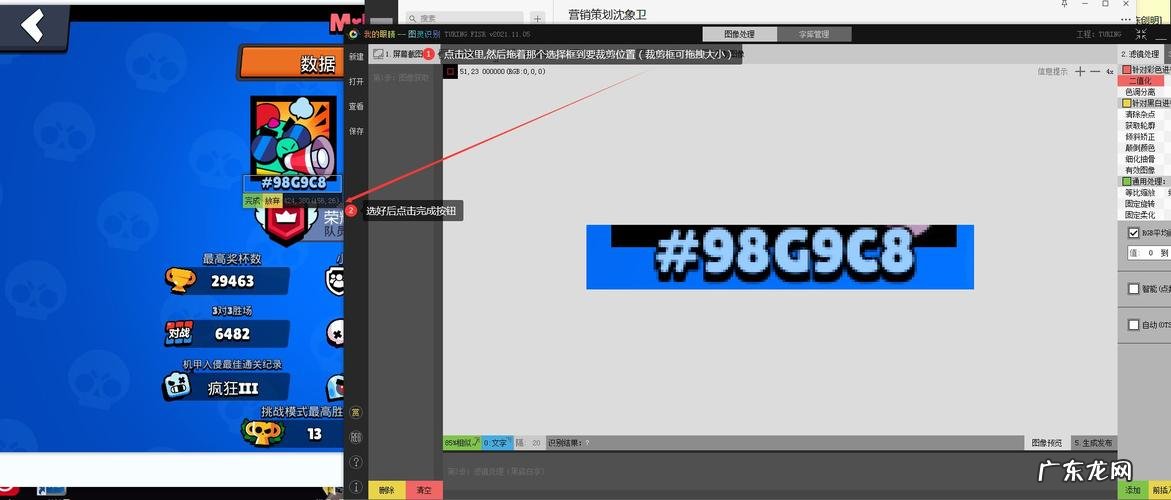Select the 有效图像 filter

click(x=1140, y=170)
